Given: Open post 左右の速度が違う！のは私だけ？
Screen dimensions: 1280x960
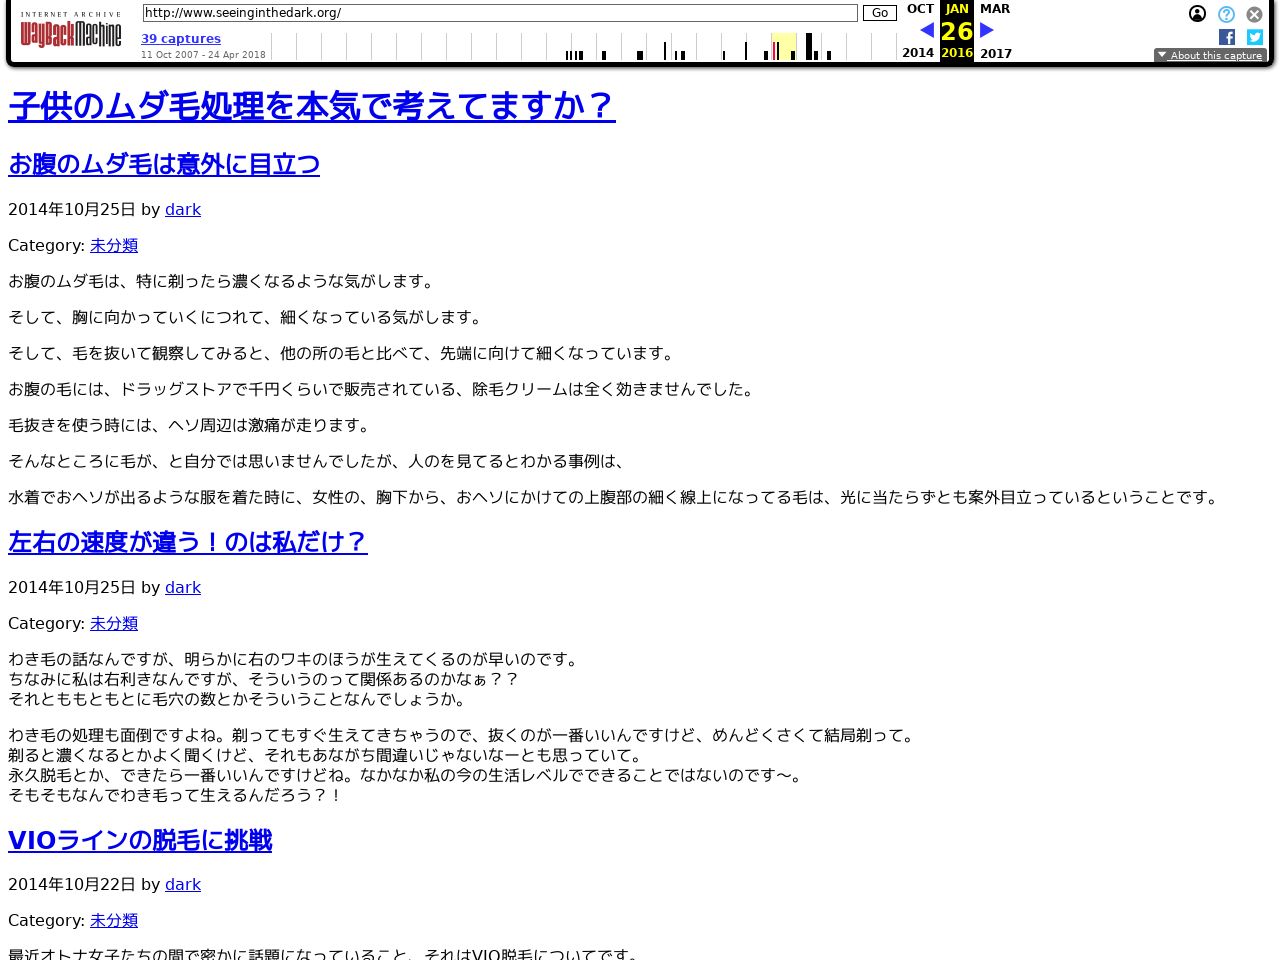Looking at the screenshot, I should (x=188, y=542).
